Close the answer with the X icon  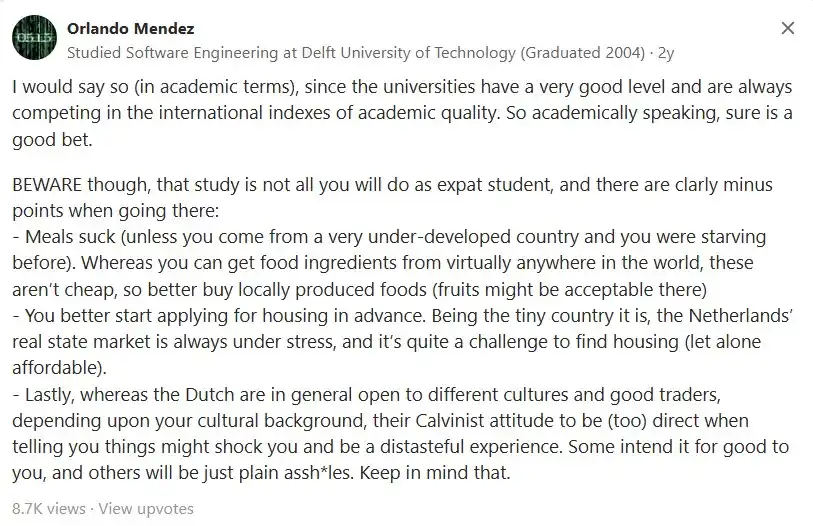(788, 28)
